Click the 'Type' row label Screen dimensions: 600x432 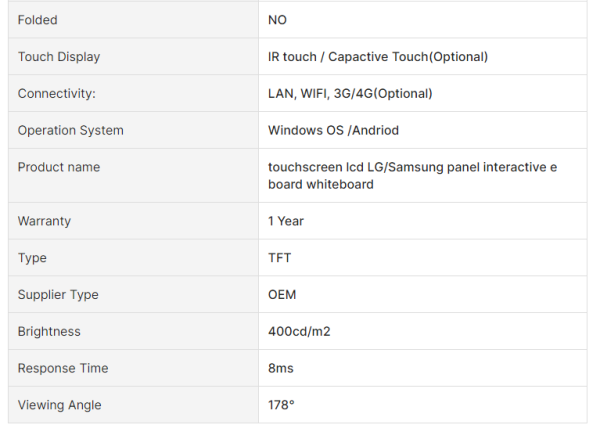tap(32, 258)
